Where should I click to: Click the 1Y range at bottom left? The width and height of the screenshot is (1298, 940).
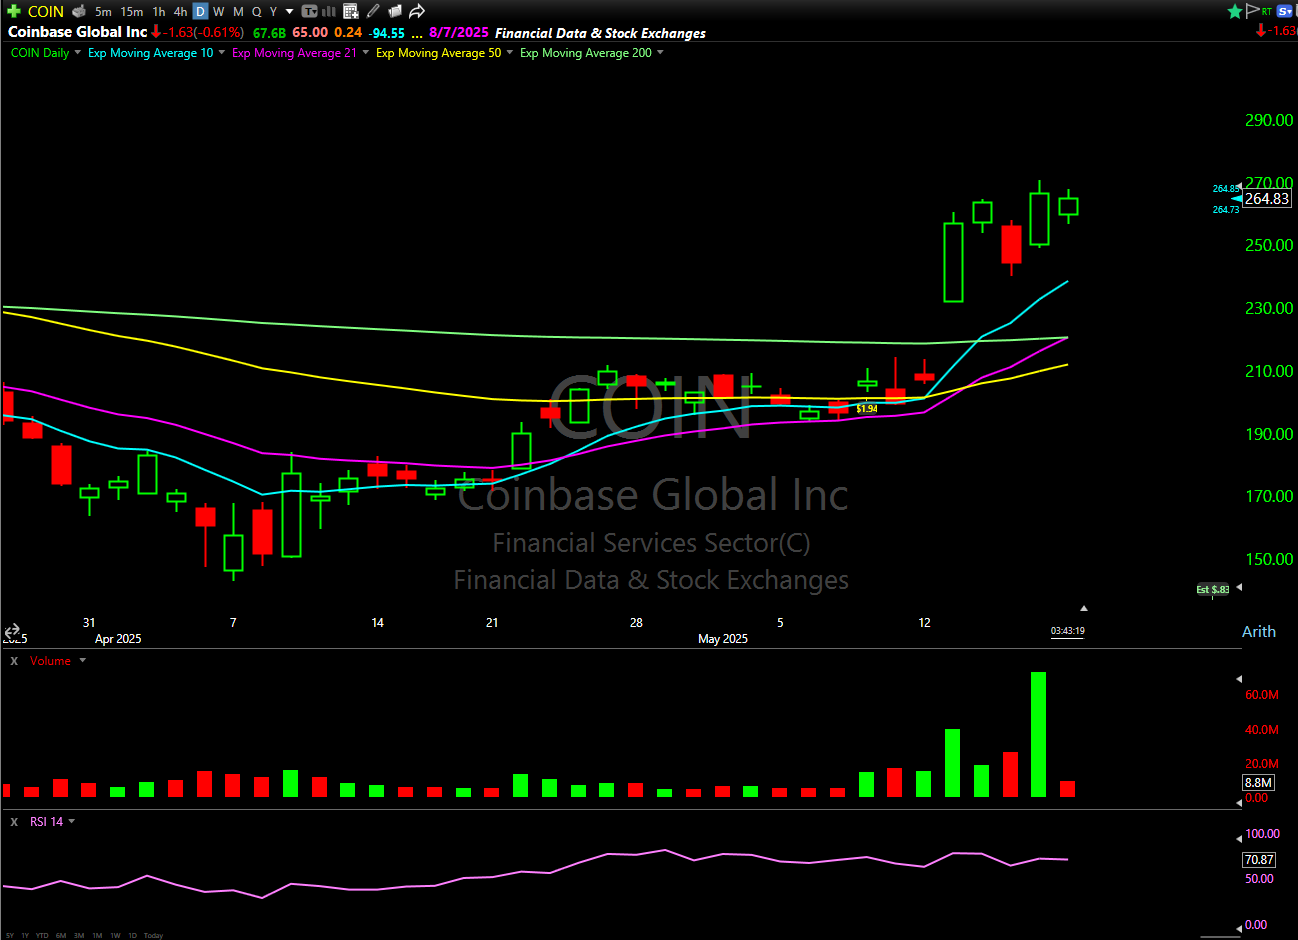coord(25,935)
